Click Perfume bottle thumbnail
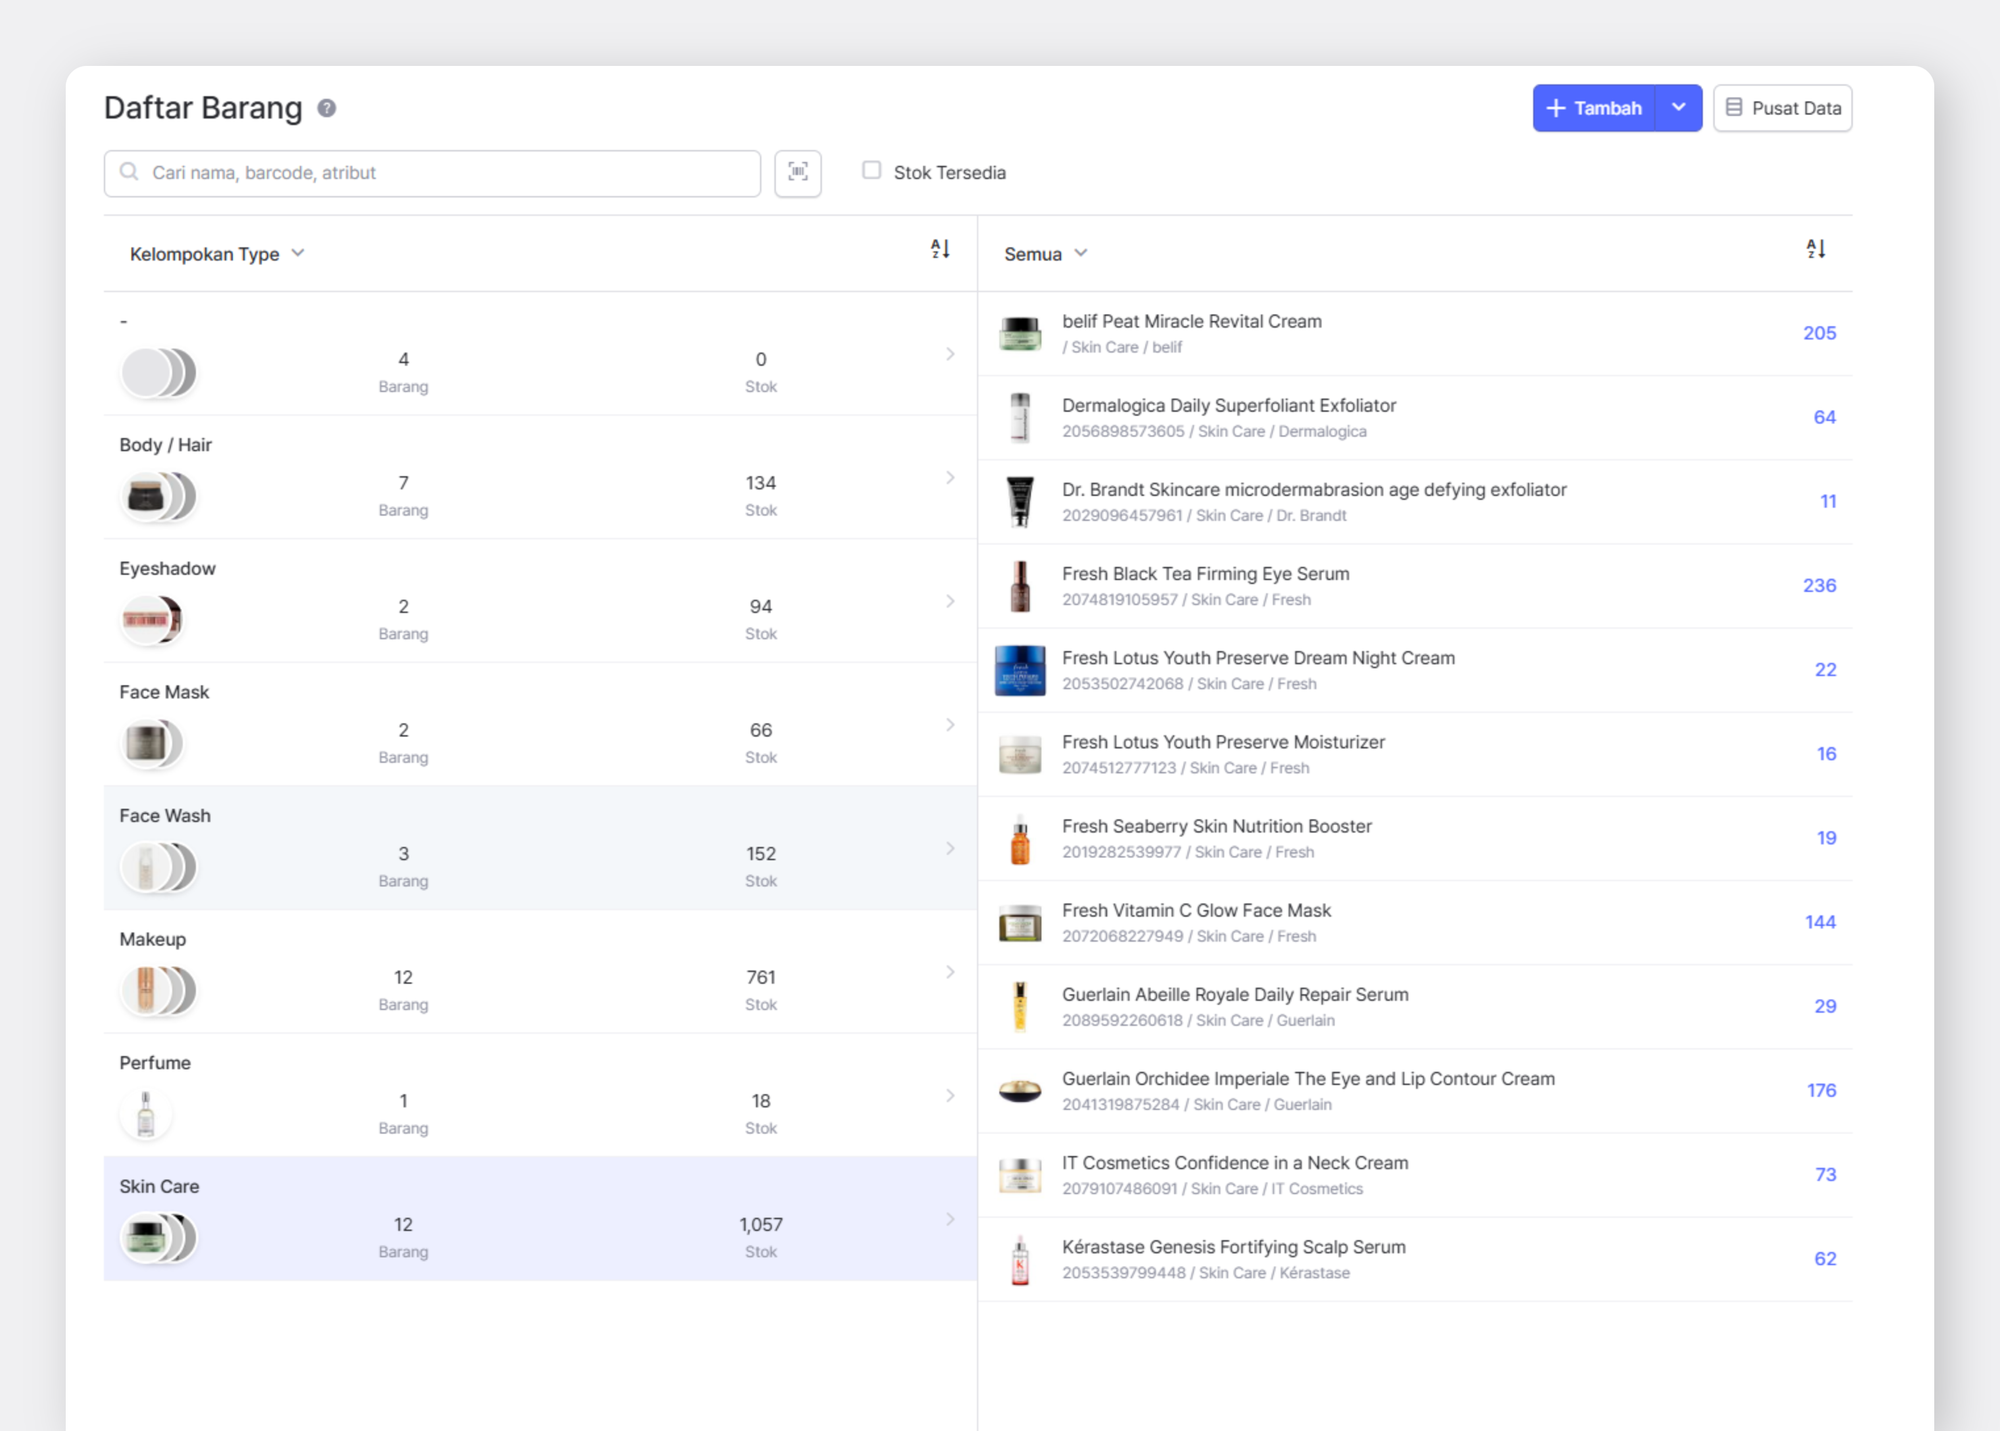The image size is (2000, 1431). 146,1114
